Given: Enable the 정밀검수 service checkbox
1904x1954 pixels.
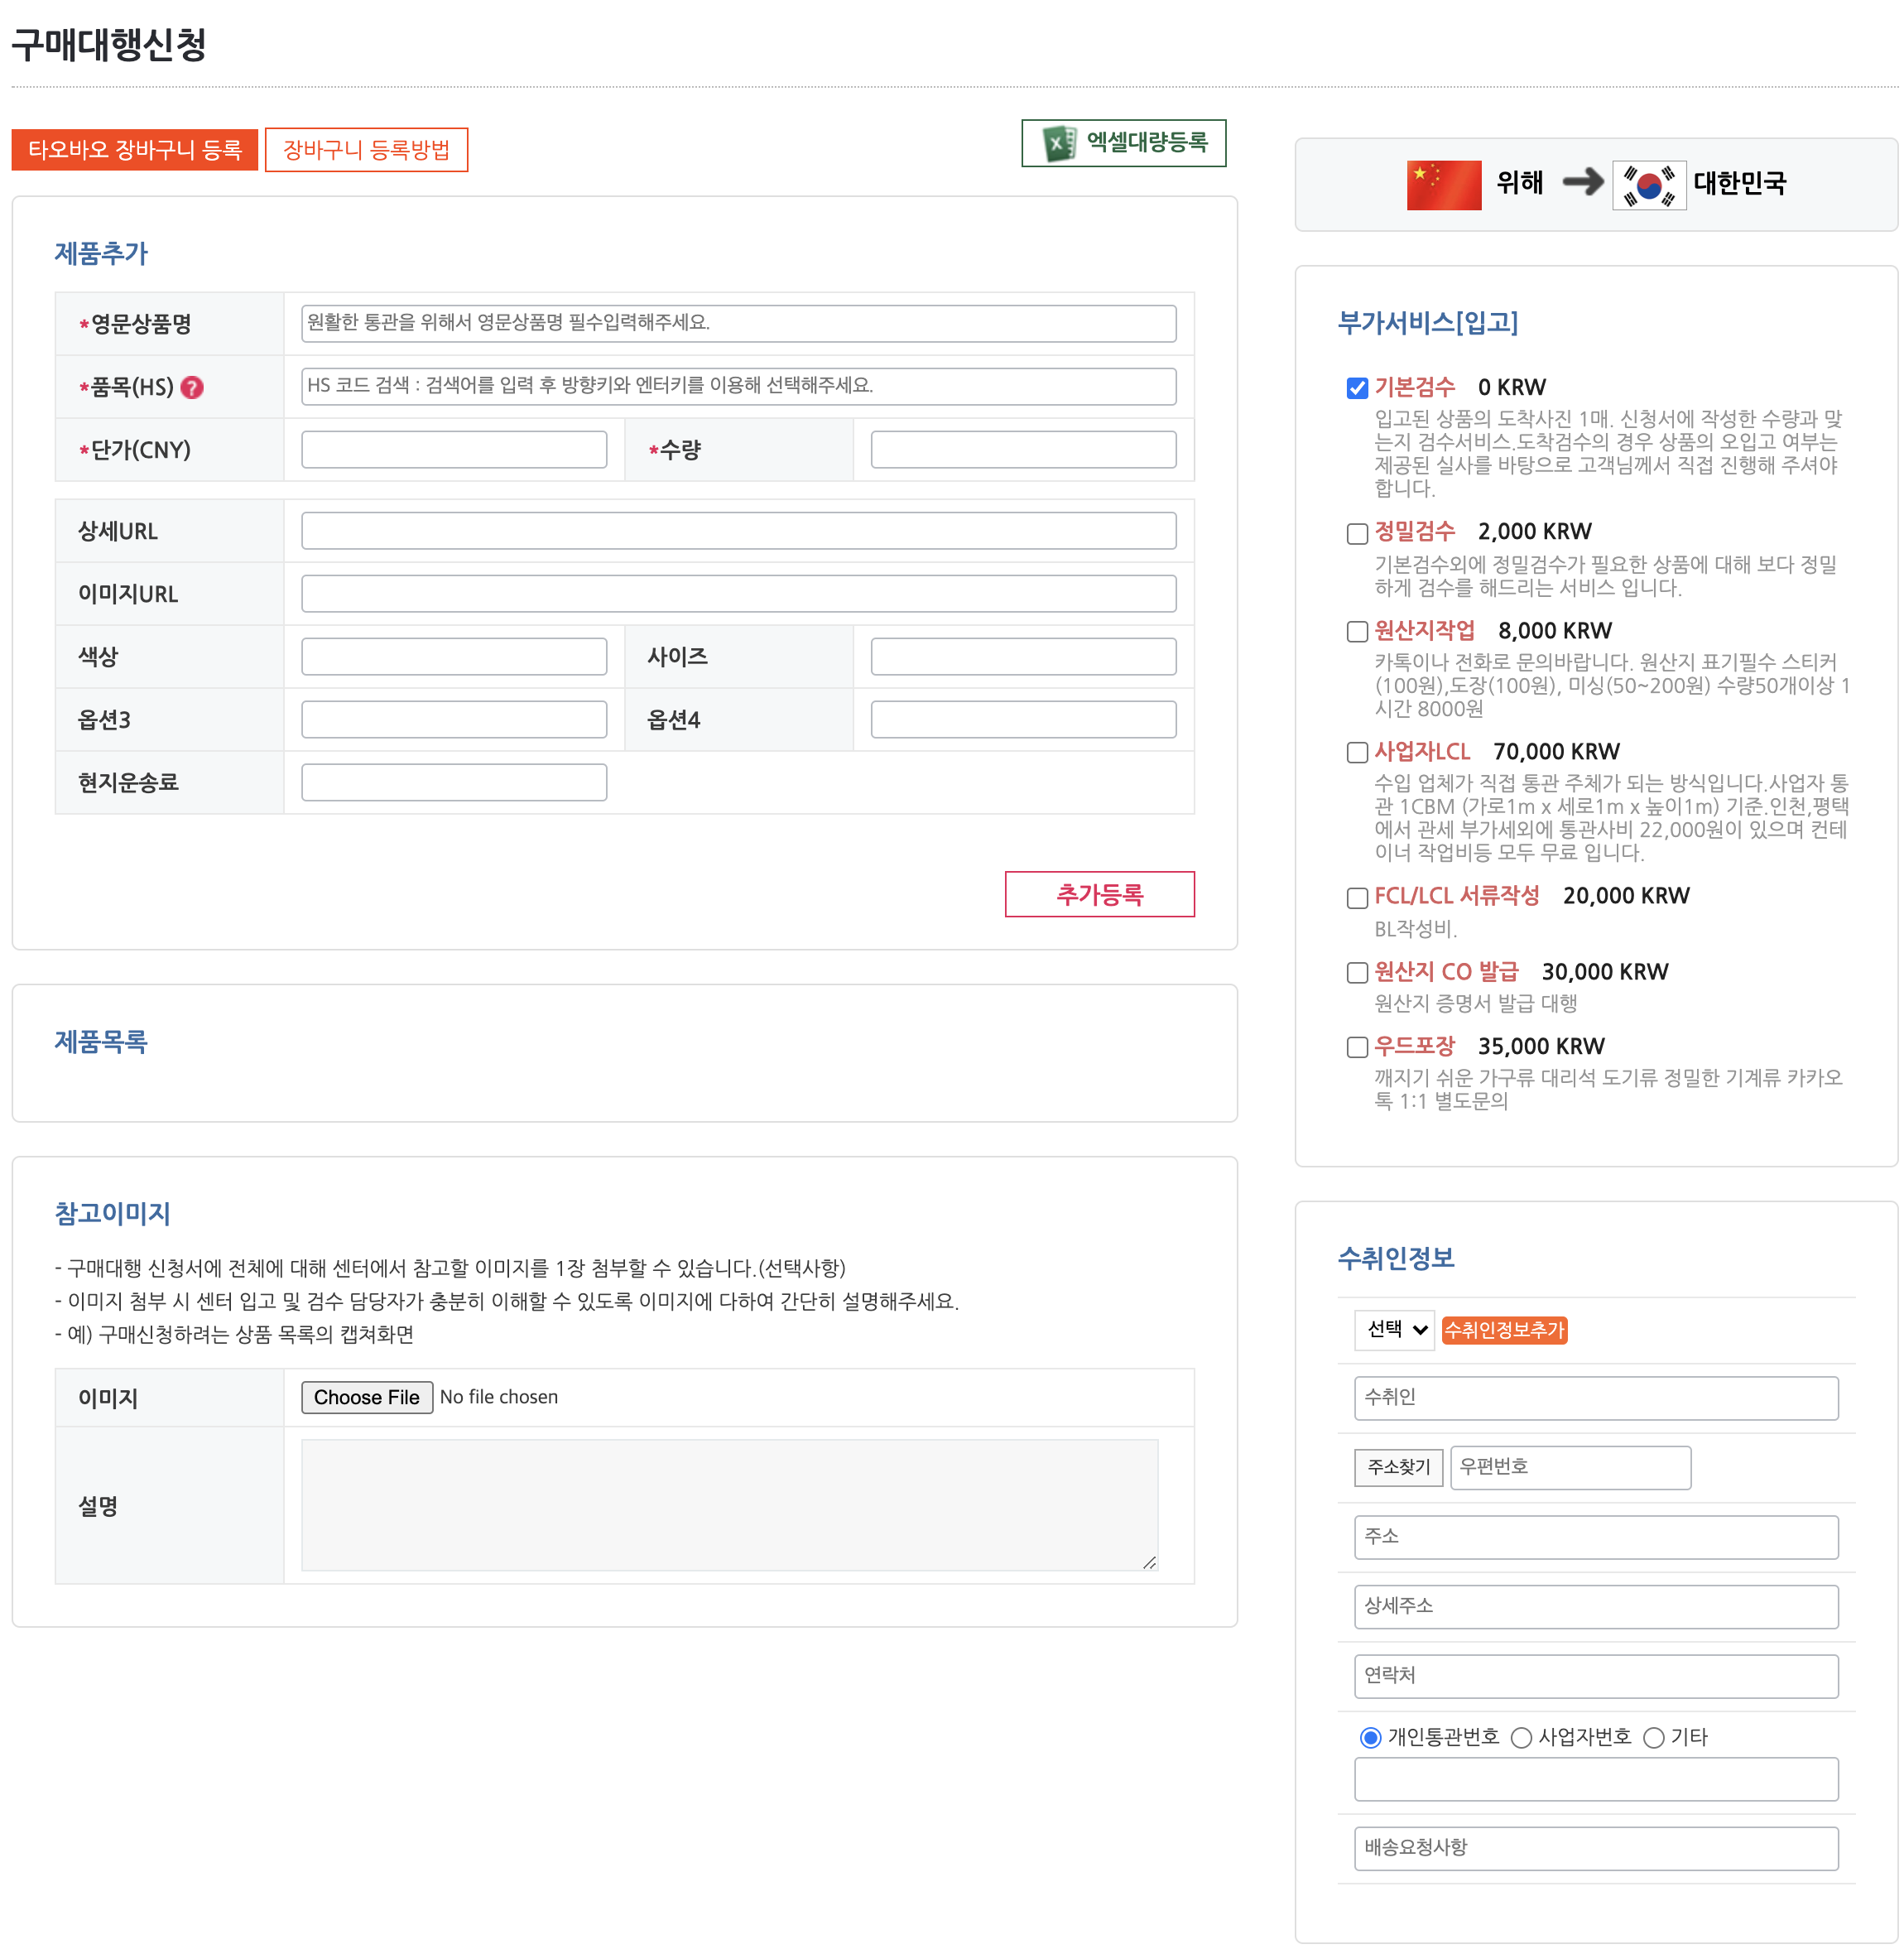Looking at the screenshot, I should [x=1357, y=533].
